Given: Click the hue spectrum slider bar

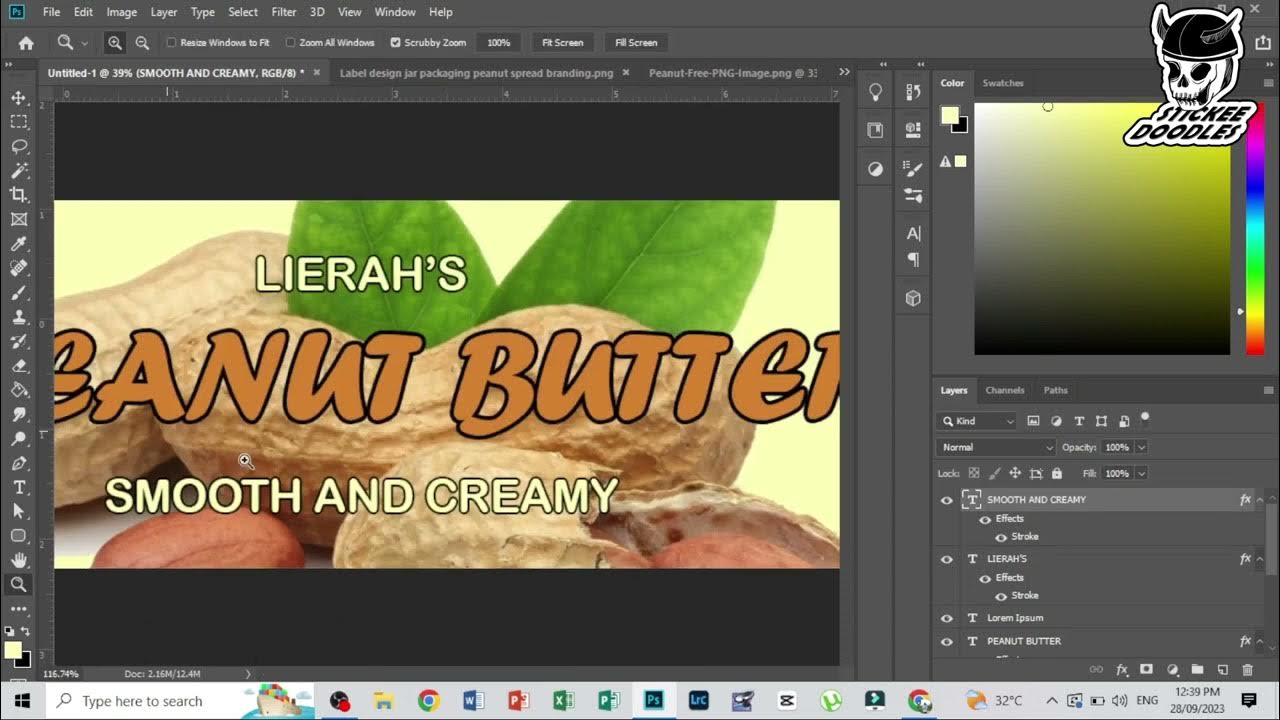Looking at the screenshot, I should (x=1254, y=228).
